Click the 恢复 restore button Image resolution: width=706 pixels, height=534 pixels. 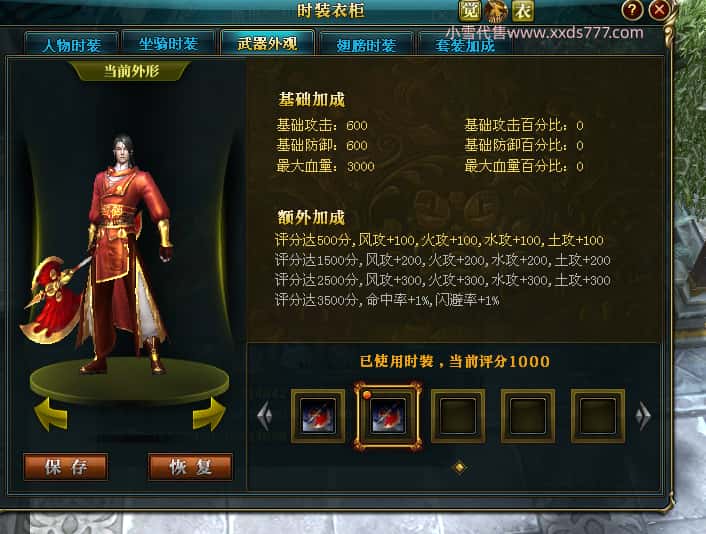coord(190,467)
